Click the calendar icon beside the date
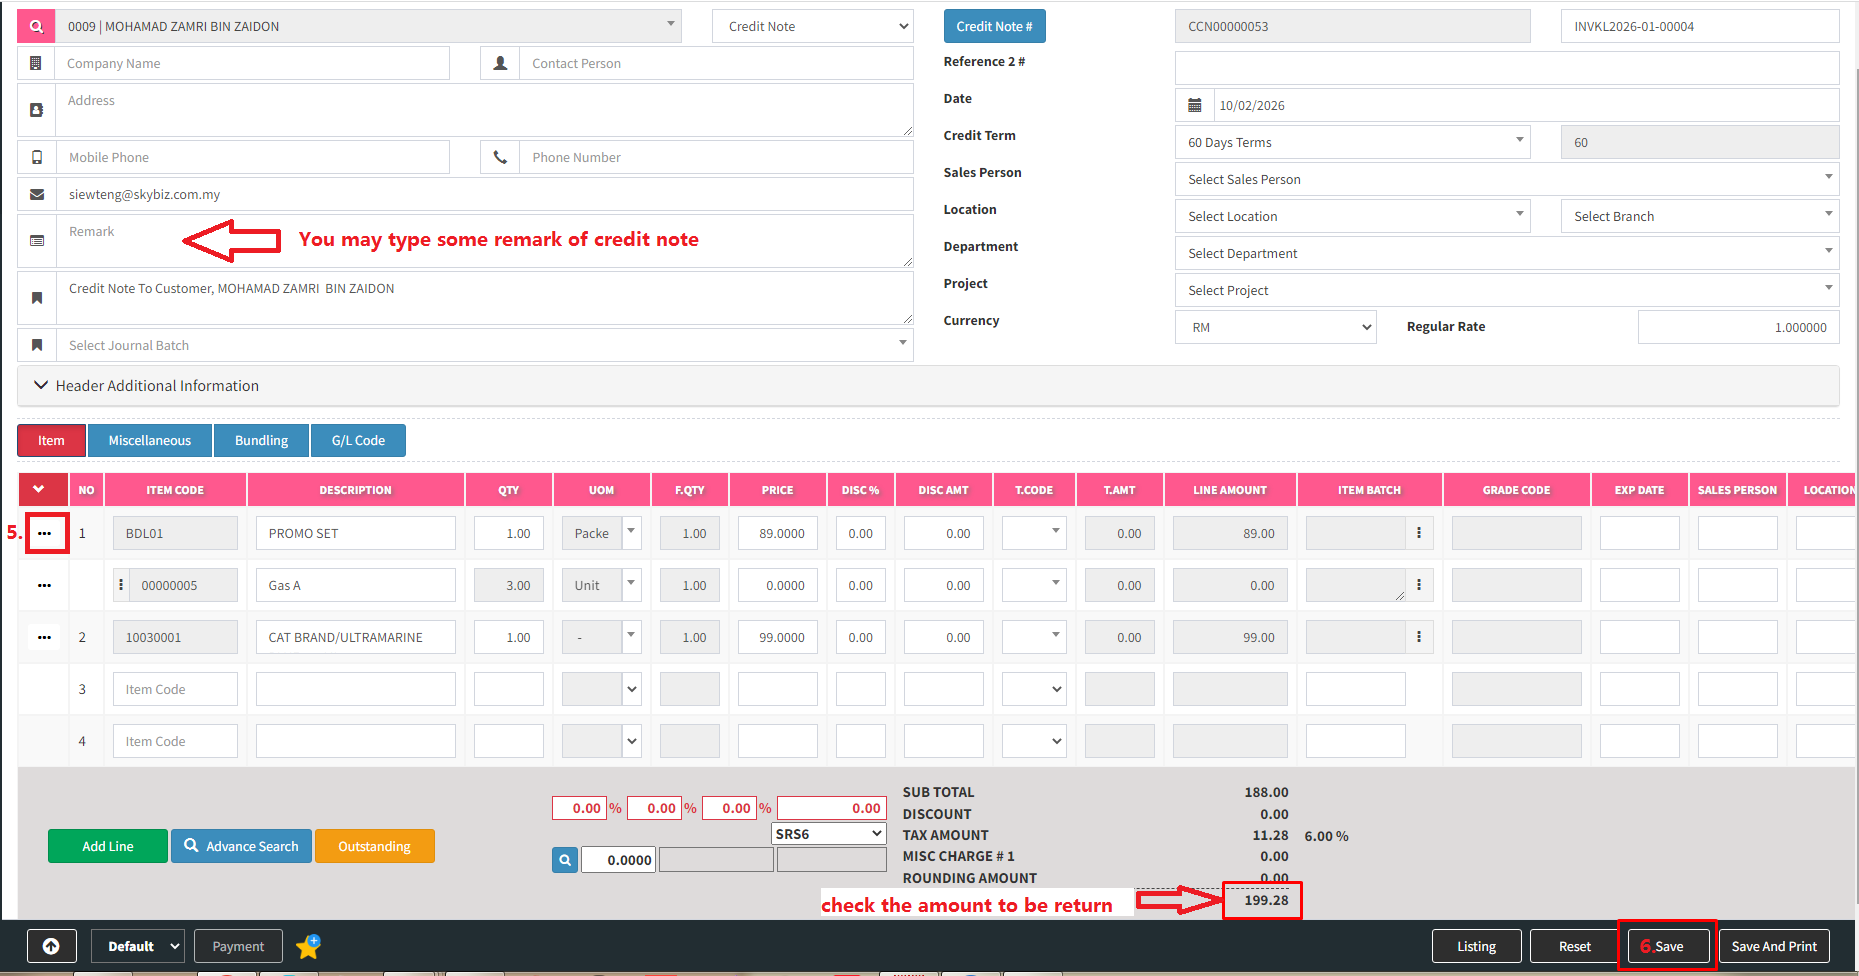 (1194, 105)
